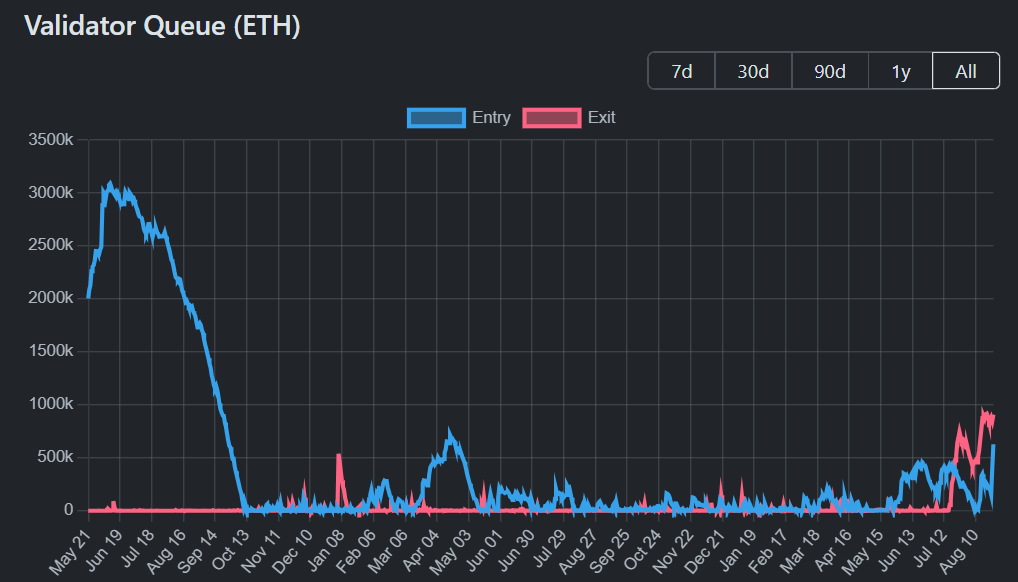This screenshot has width=1018, height=582.
Task: Click the Entry peak near 3000k
Action: [110, 185]
